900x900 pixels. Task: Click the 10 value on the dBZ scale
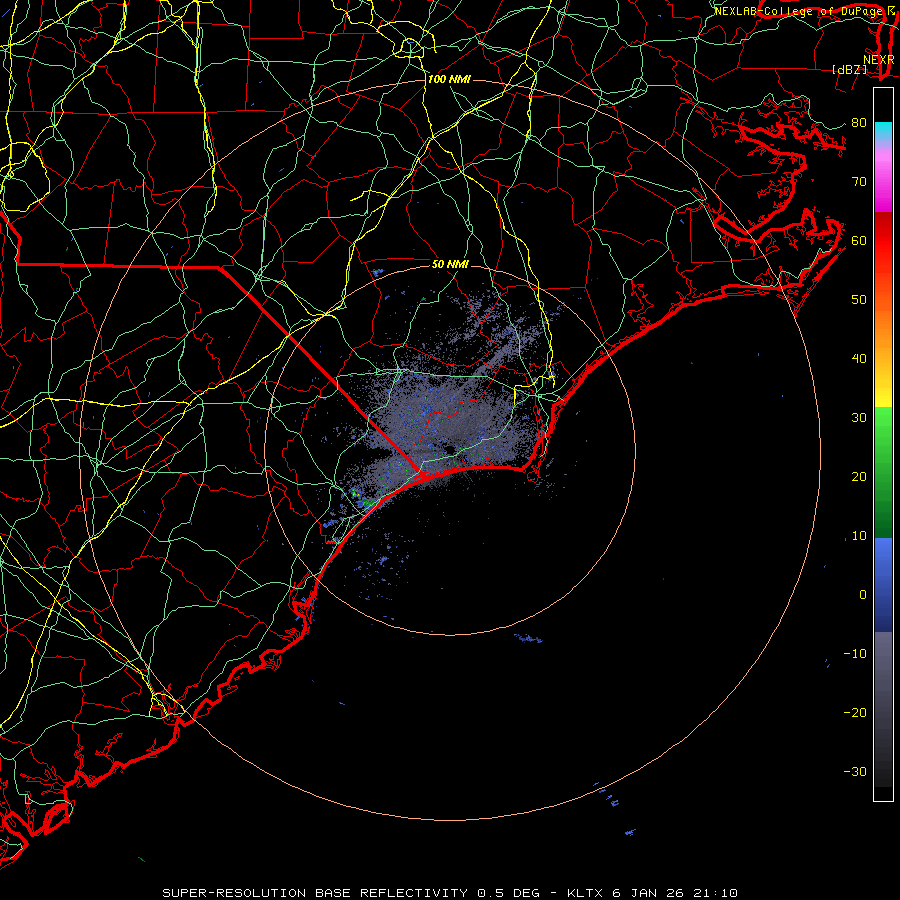click(859, 536)
